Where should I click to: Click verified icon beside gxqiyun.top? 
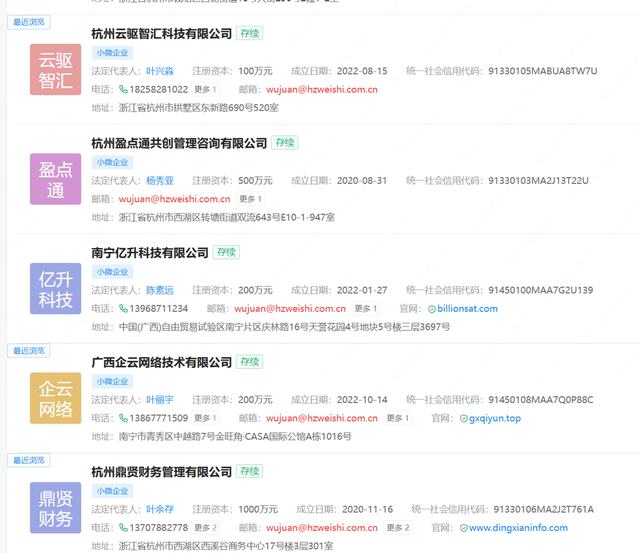(464, 419)
